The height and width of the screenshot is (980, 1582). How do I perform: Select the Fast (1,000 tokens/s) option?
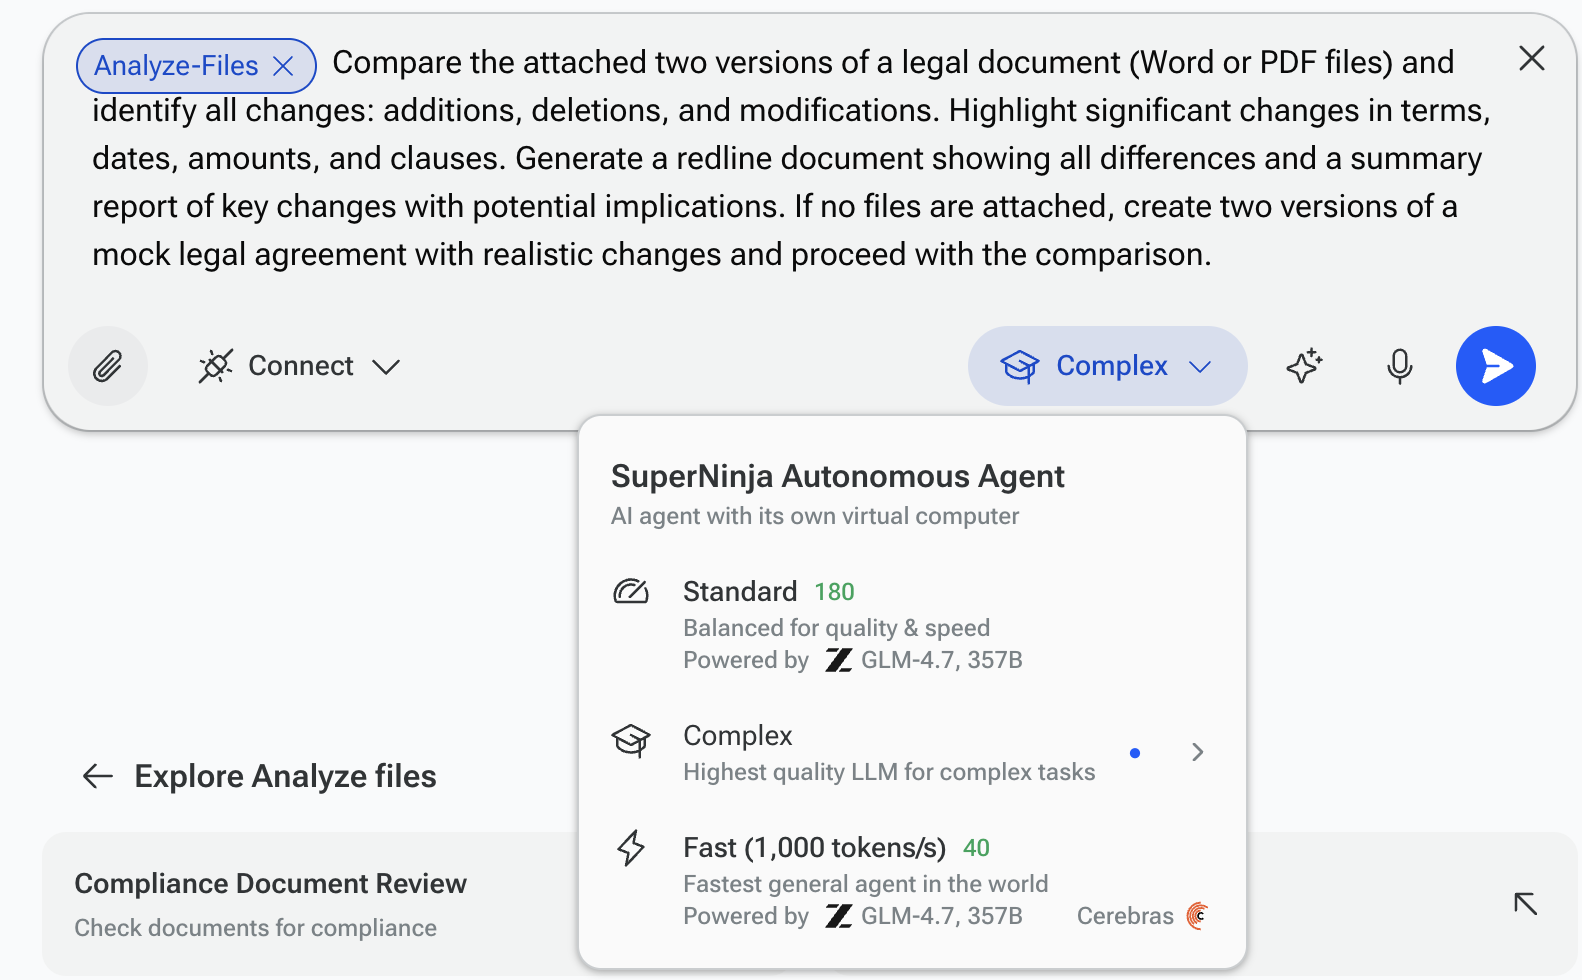[912, 881]
